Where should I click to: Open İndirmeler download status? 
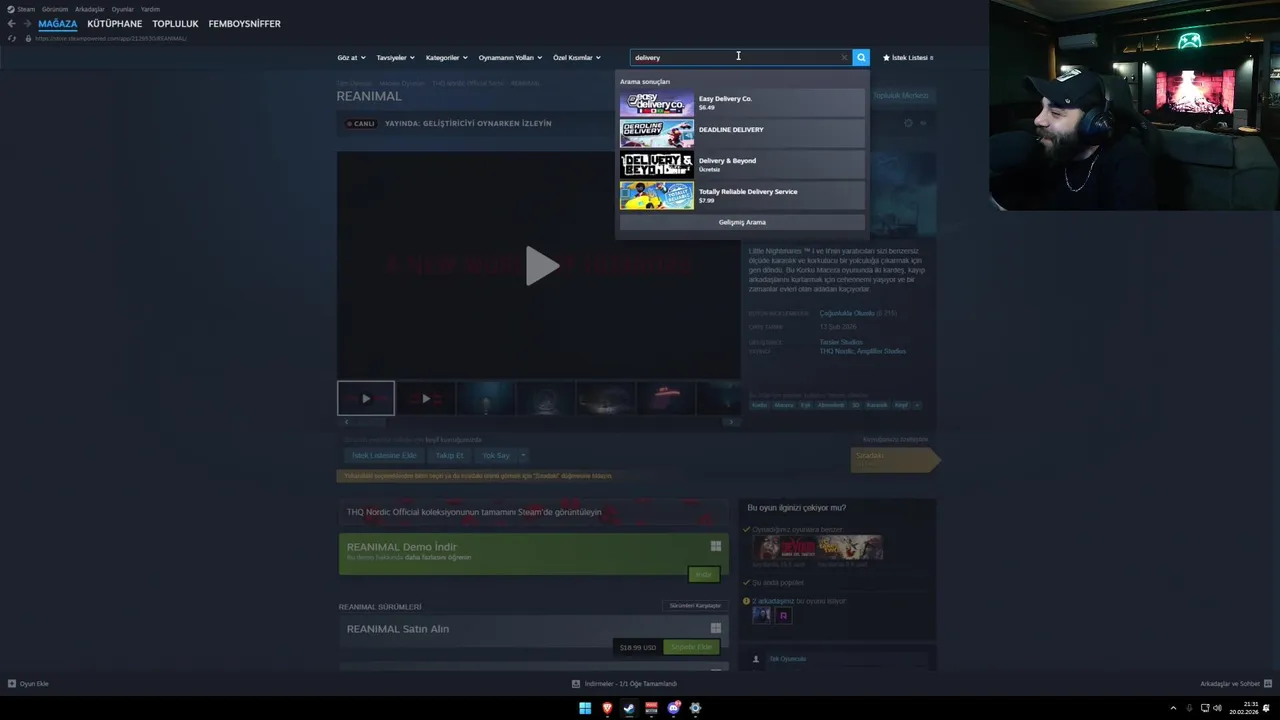[x=624, y=684]
